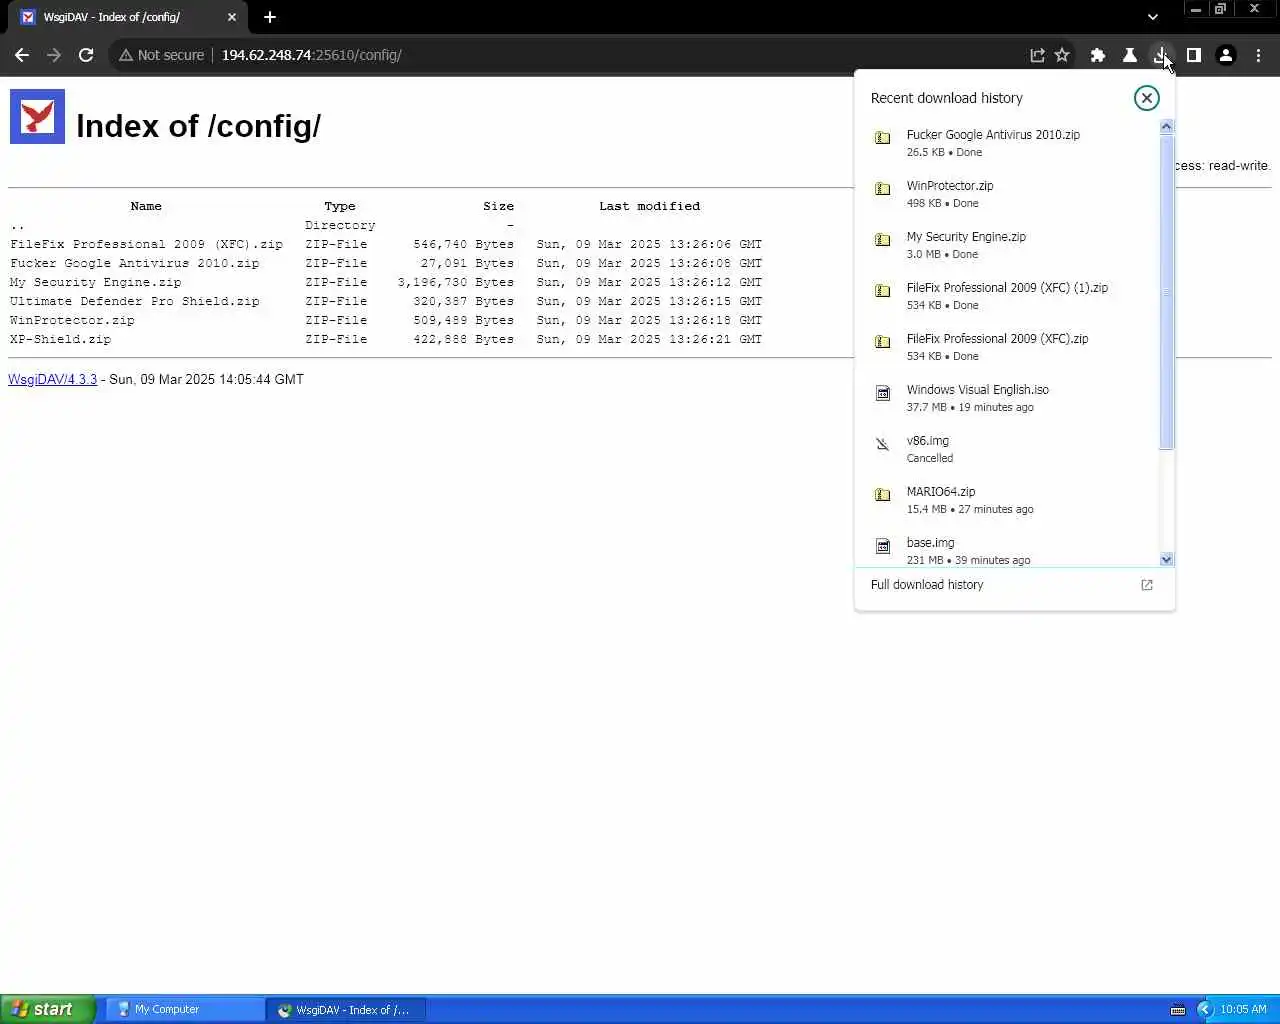This screenshot has width=1280, height=1024.
Task: Click the 3,196,730 Bytes size value
Action: point(456,282)
